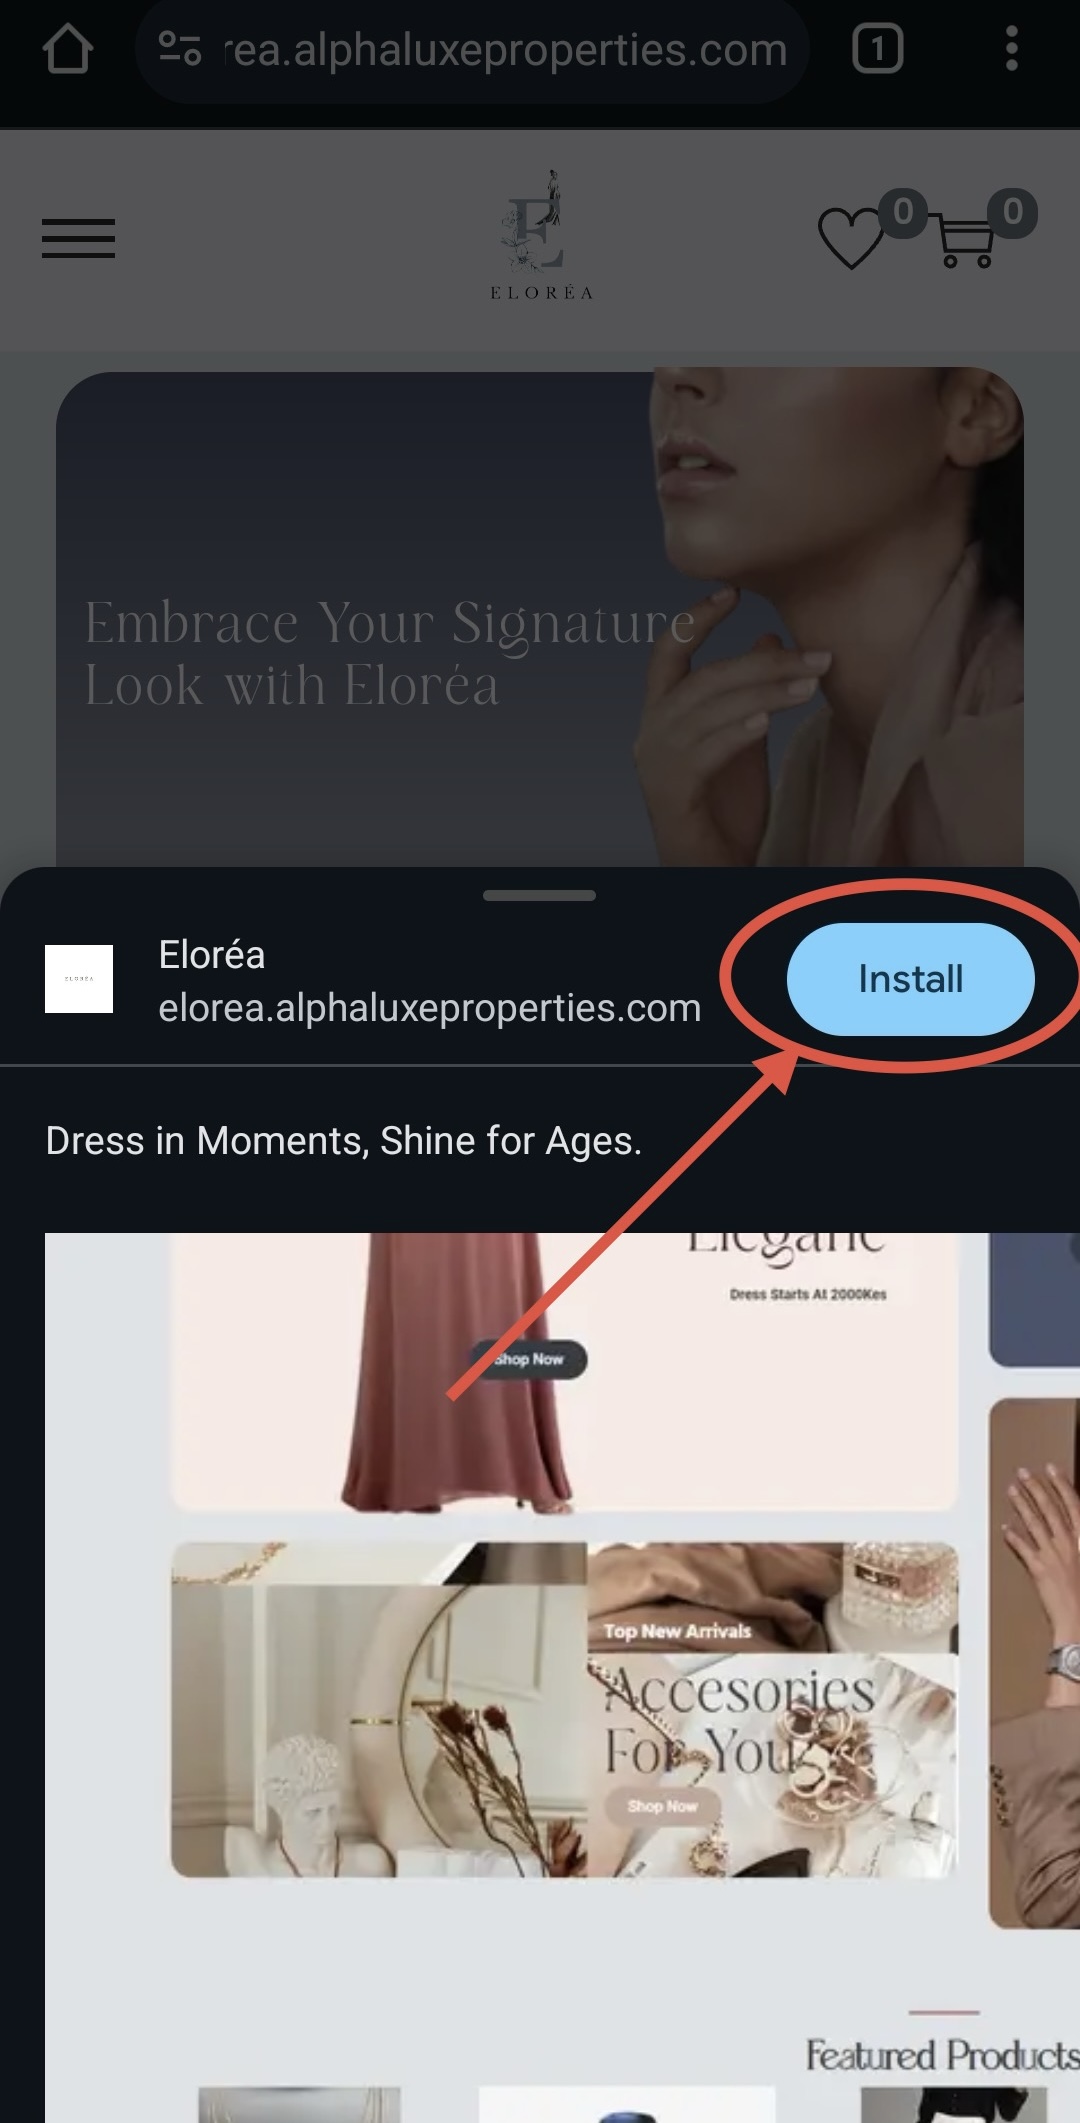Open the shopping cart icon

pos(965,241)
